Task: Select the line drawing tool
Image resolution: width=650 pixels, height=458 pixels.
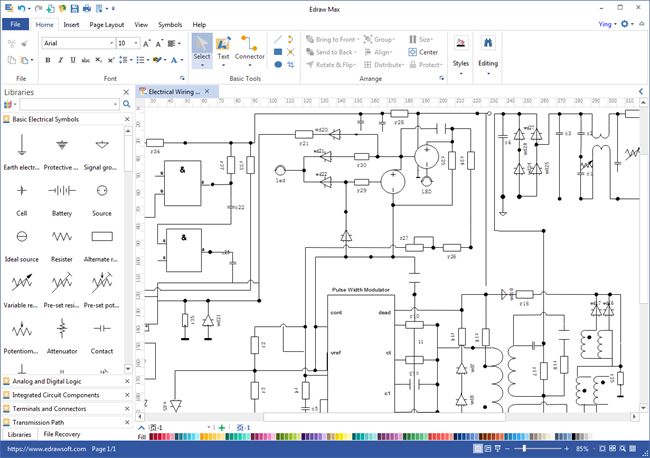Action: (278, 39)
